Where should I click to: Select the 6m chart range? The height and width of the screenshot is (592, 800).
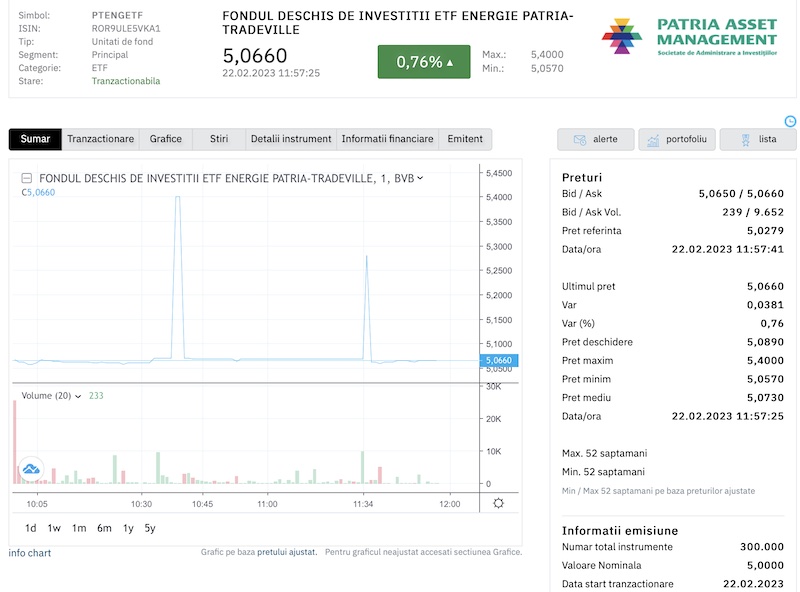pos(104,528)
